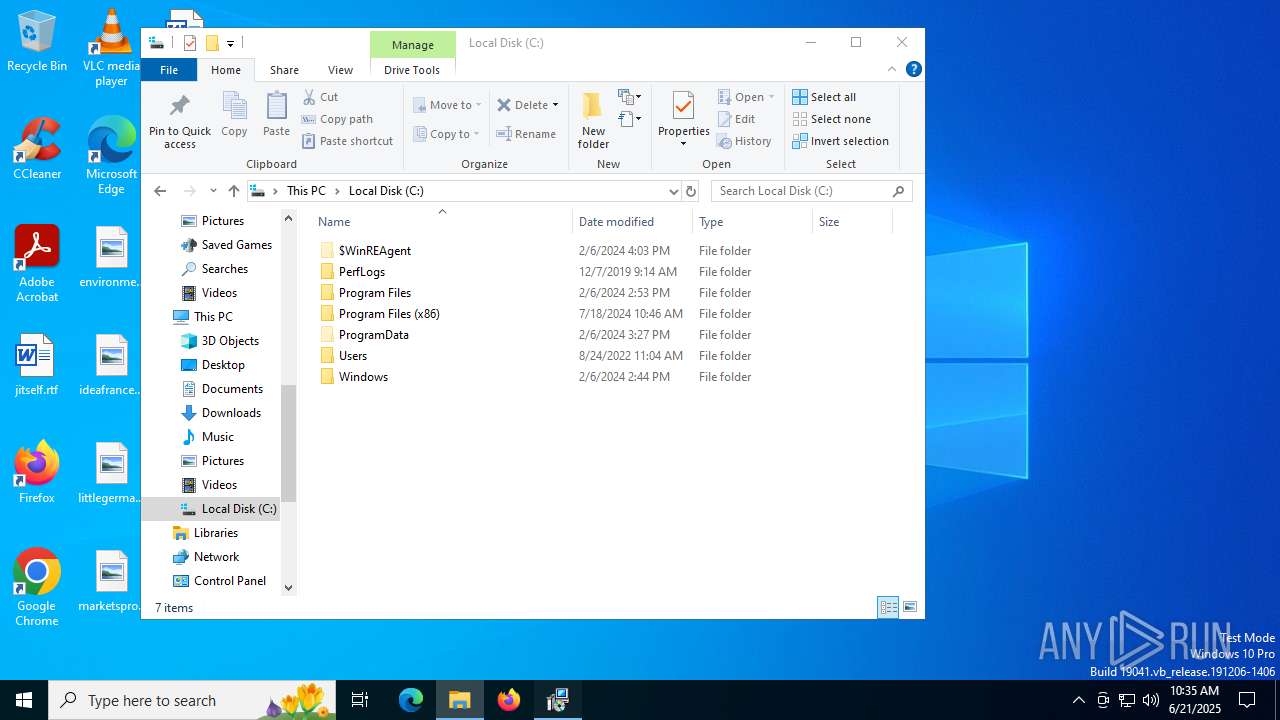Click Cut in the Clipboard group
Image resolution: width=1280 pixels, height=720 pixels.
[x=321, y=97]
